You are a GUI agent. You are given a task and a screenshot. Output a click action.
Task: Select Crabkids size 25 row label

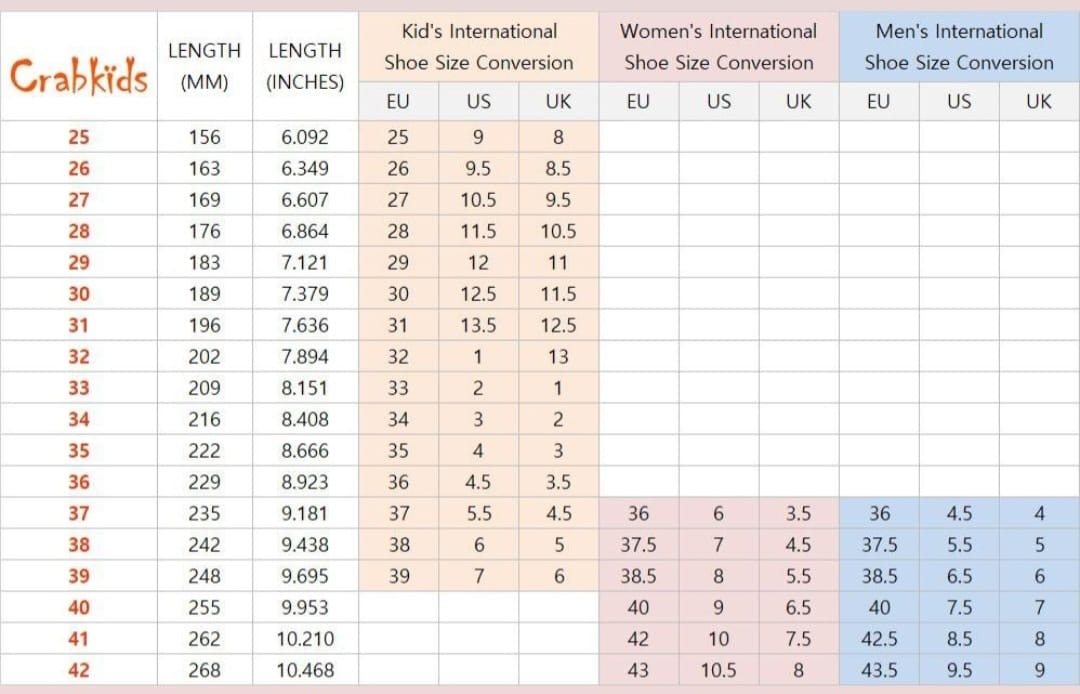coord(79,137)
